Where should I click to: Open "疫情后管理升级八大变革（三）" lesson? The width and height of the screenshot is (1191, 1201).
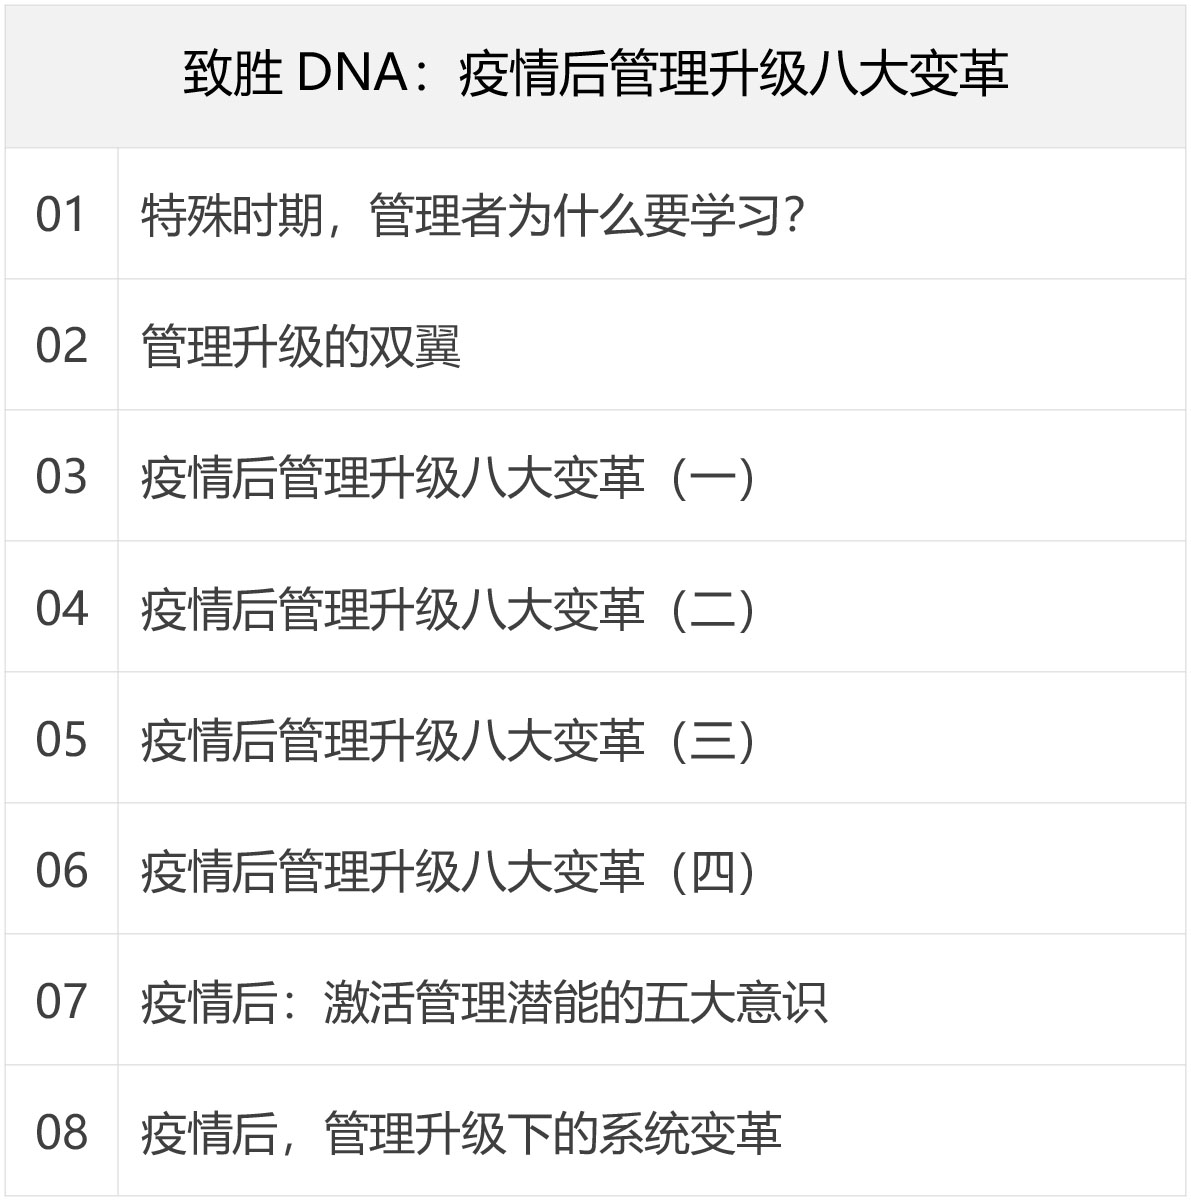coord(448,740)
